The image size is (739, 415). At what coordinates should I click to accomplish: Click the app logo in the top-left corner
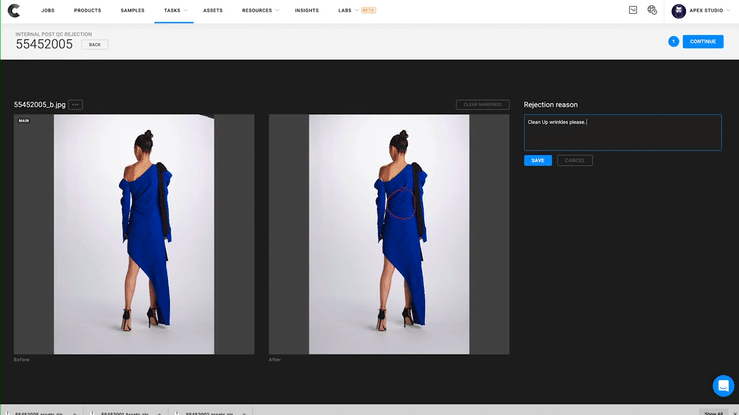click(x=14, y=10)
